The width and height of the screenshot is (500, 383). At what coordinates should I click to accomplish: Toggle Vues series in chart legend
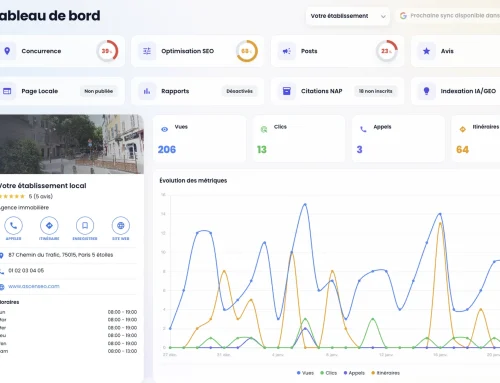point(305,373)
